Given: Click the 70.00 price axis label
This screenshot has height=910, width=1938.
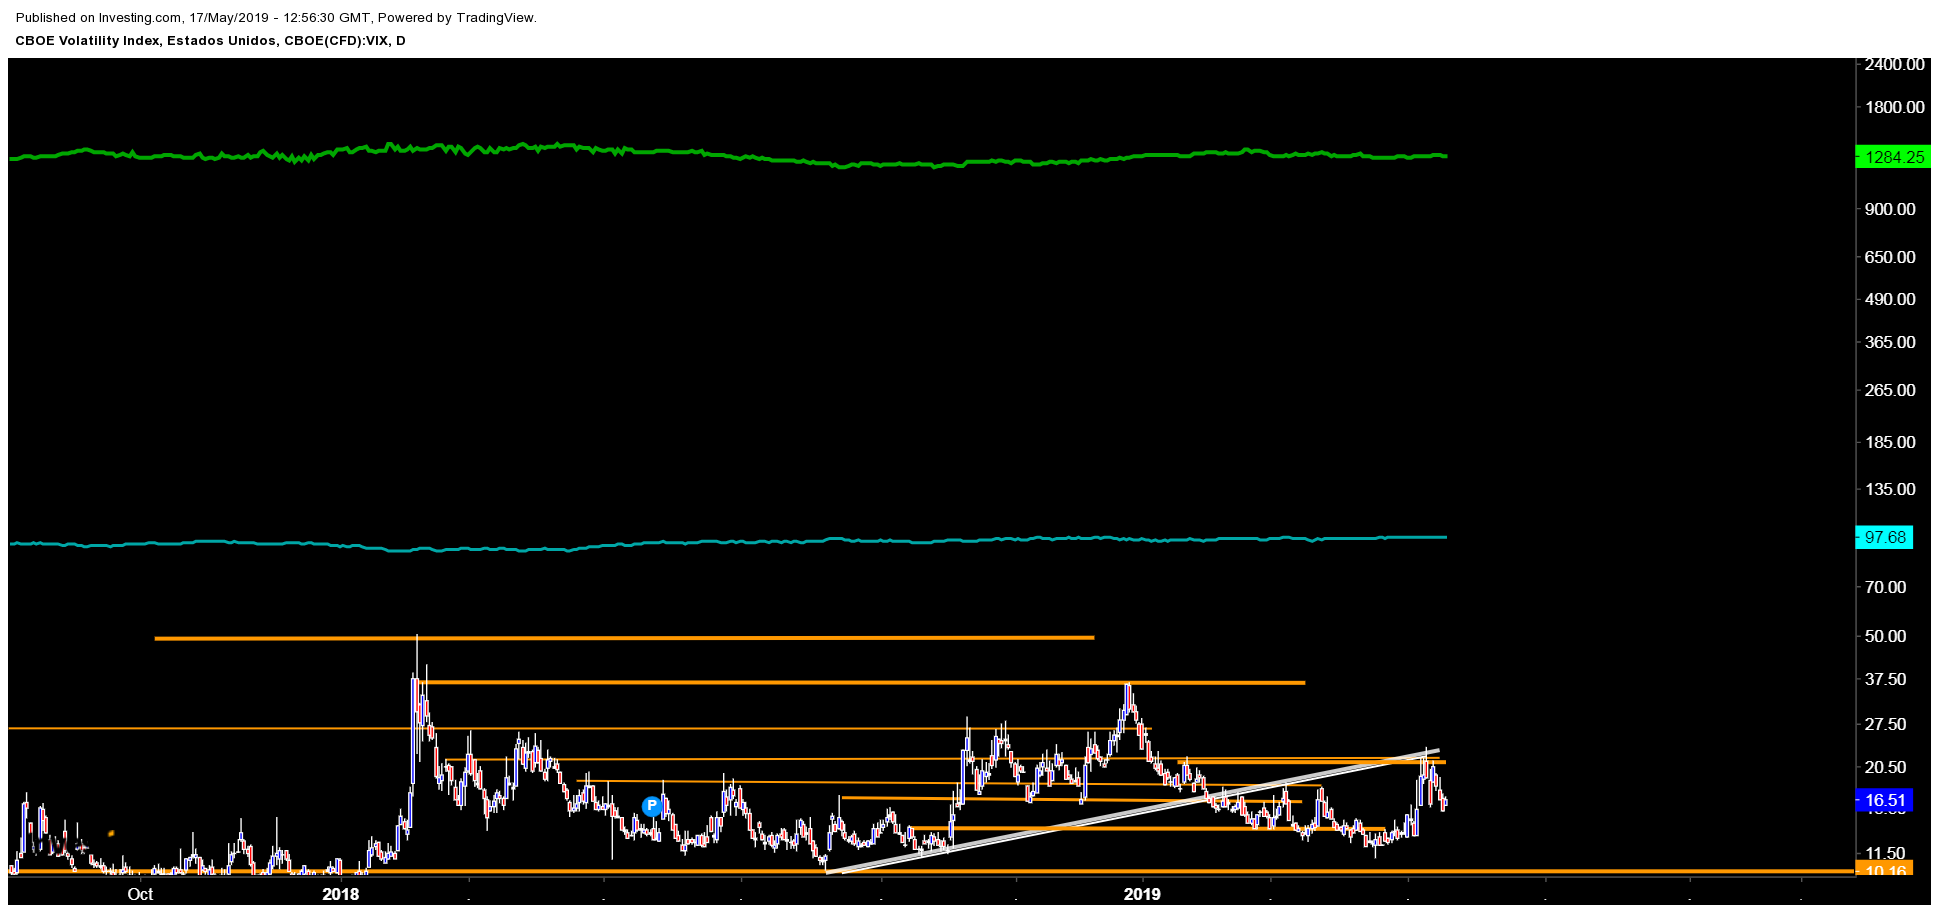Looking at the screenshot, I should (x=1886, y=587).
